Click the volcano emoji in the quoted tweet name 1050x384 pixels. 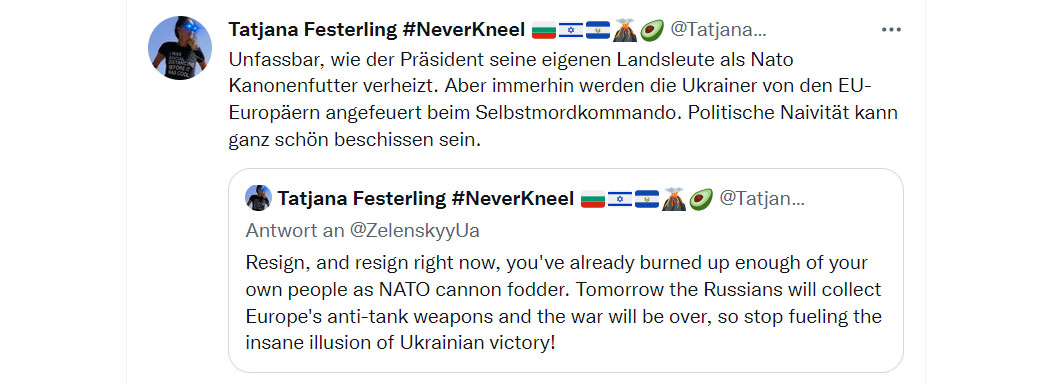pos(673,199)
